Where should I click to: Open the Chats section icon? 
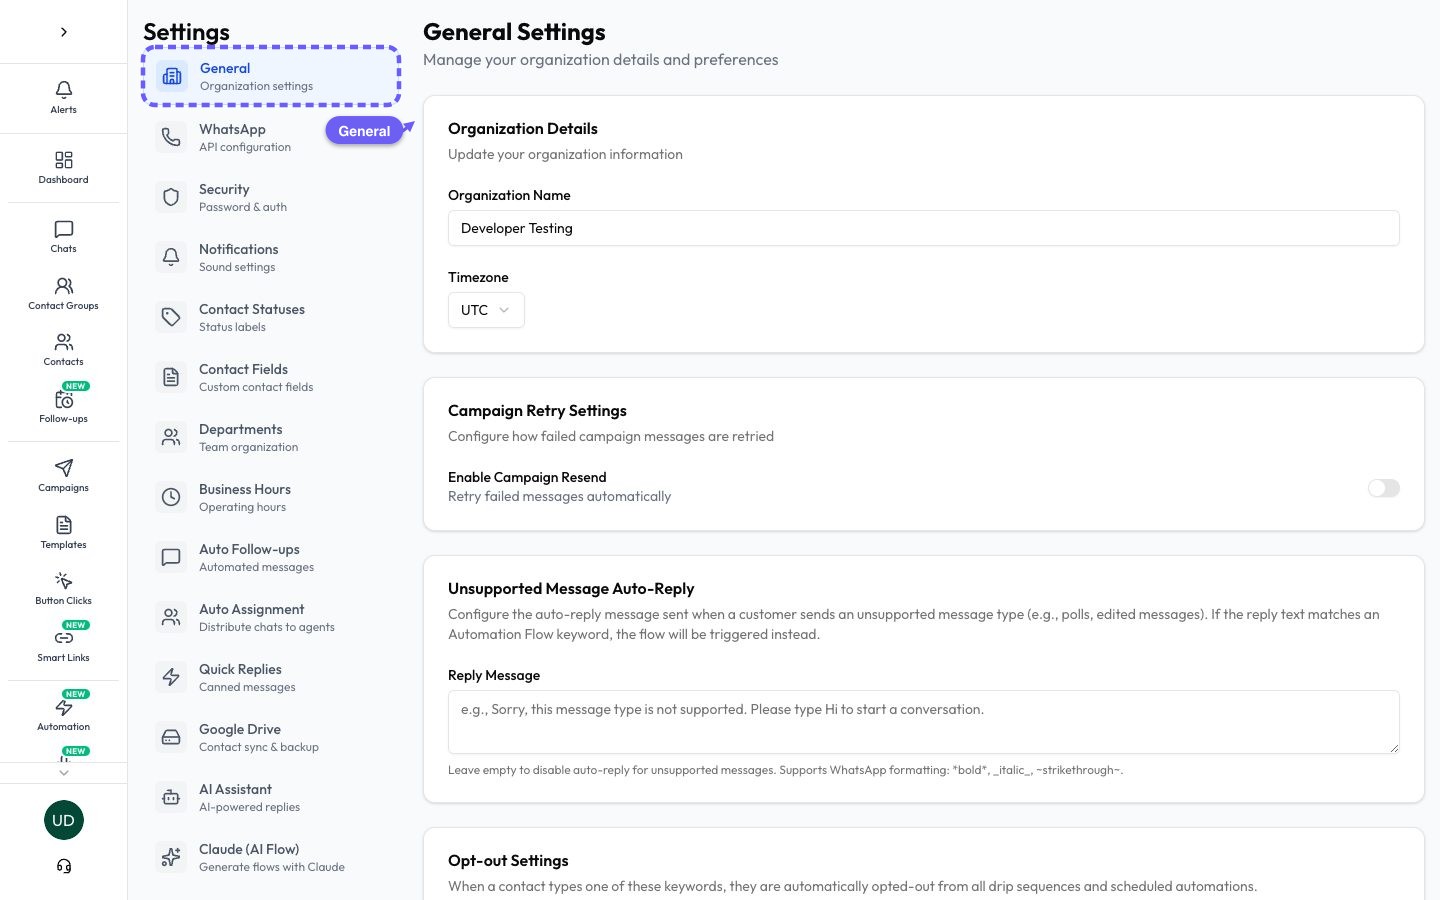tap(64, 229)
